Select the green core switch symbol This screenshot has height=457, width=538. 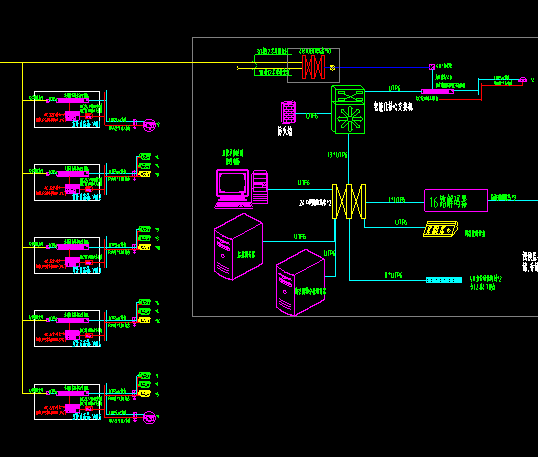(348, 109)
